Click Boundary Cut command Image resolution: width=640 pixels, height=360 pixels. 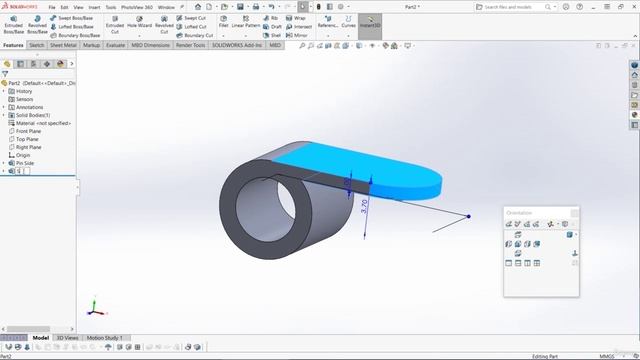click(195, 36)
